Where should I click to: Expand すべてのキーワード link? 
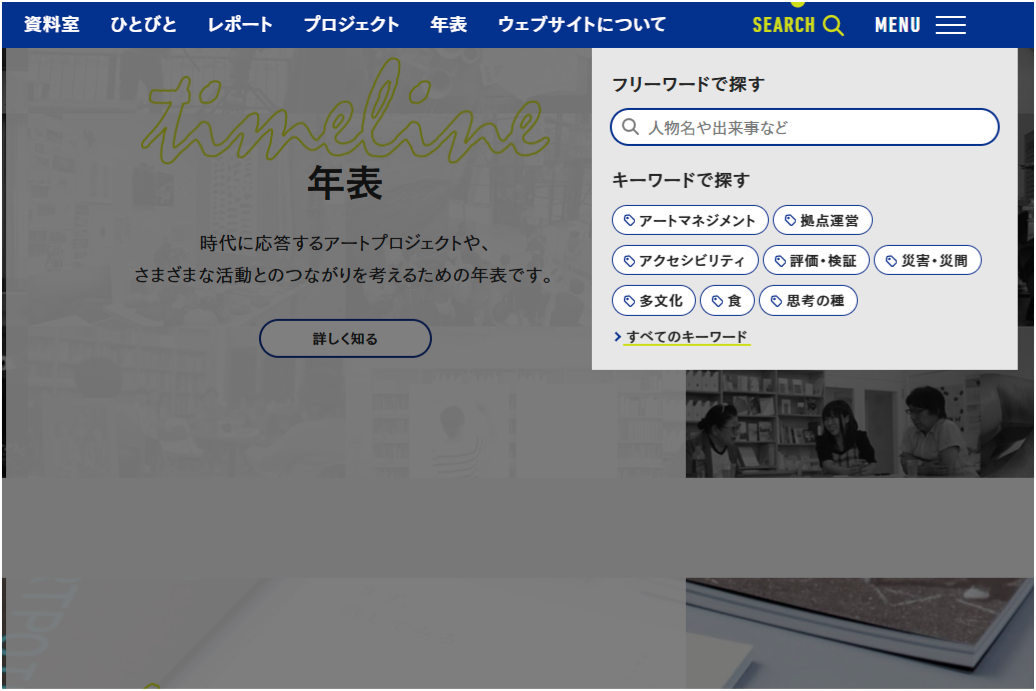click(686, 337)
